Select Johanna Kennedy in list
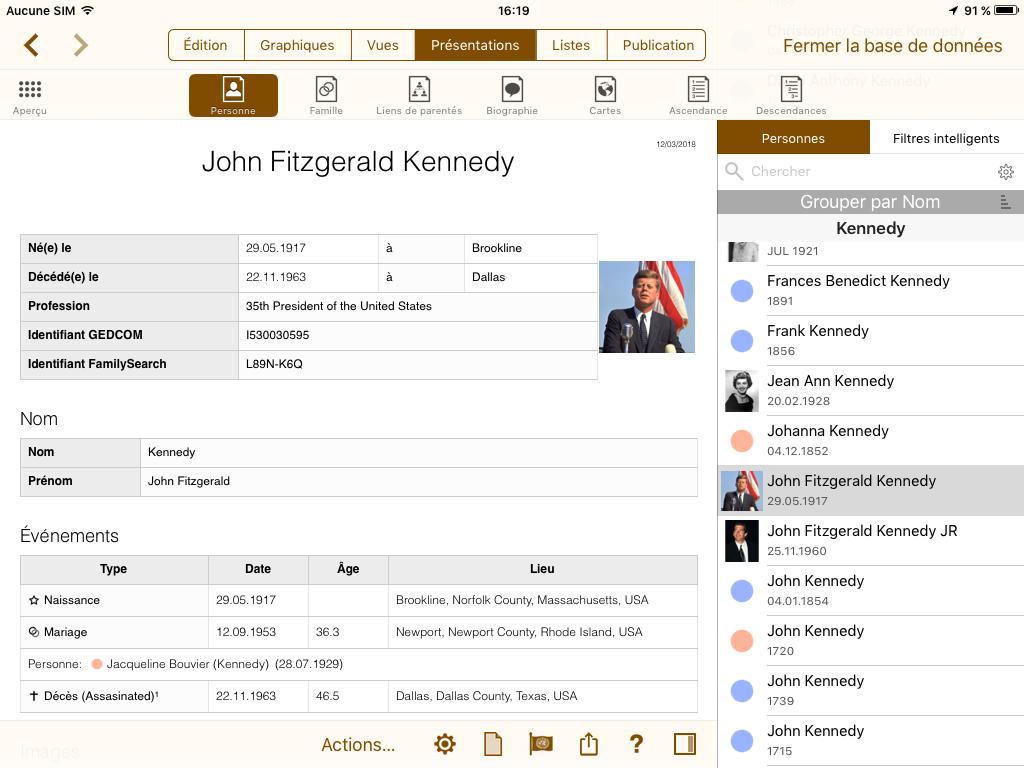The image size is (1024, 768). (871, 441)
